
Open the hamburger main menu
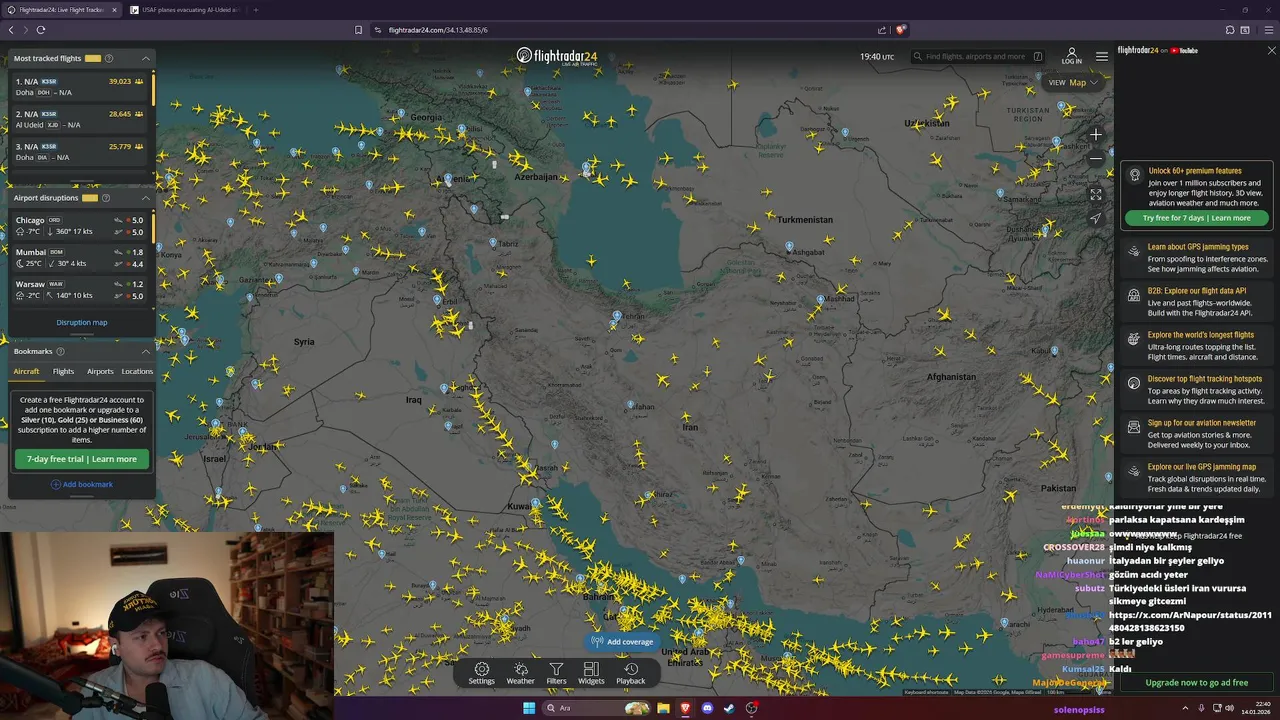(1101, 56)
